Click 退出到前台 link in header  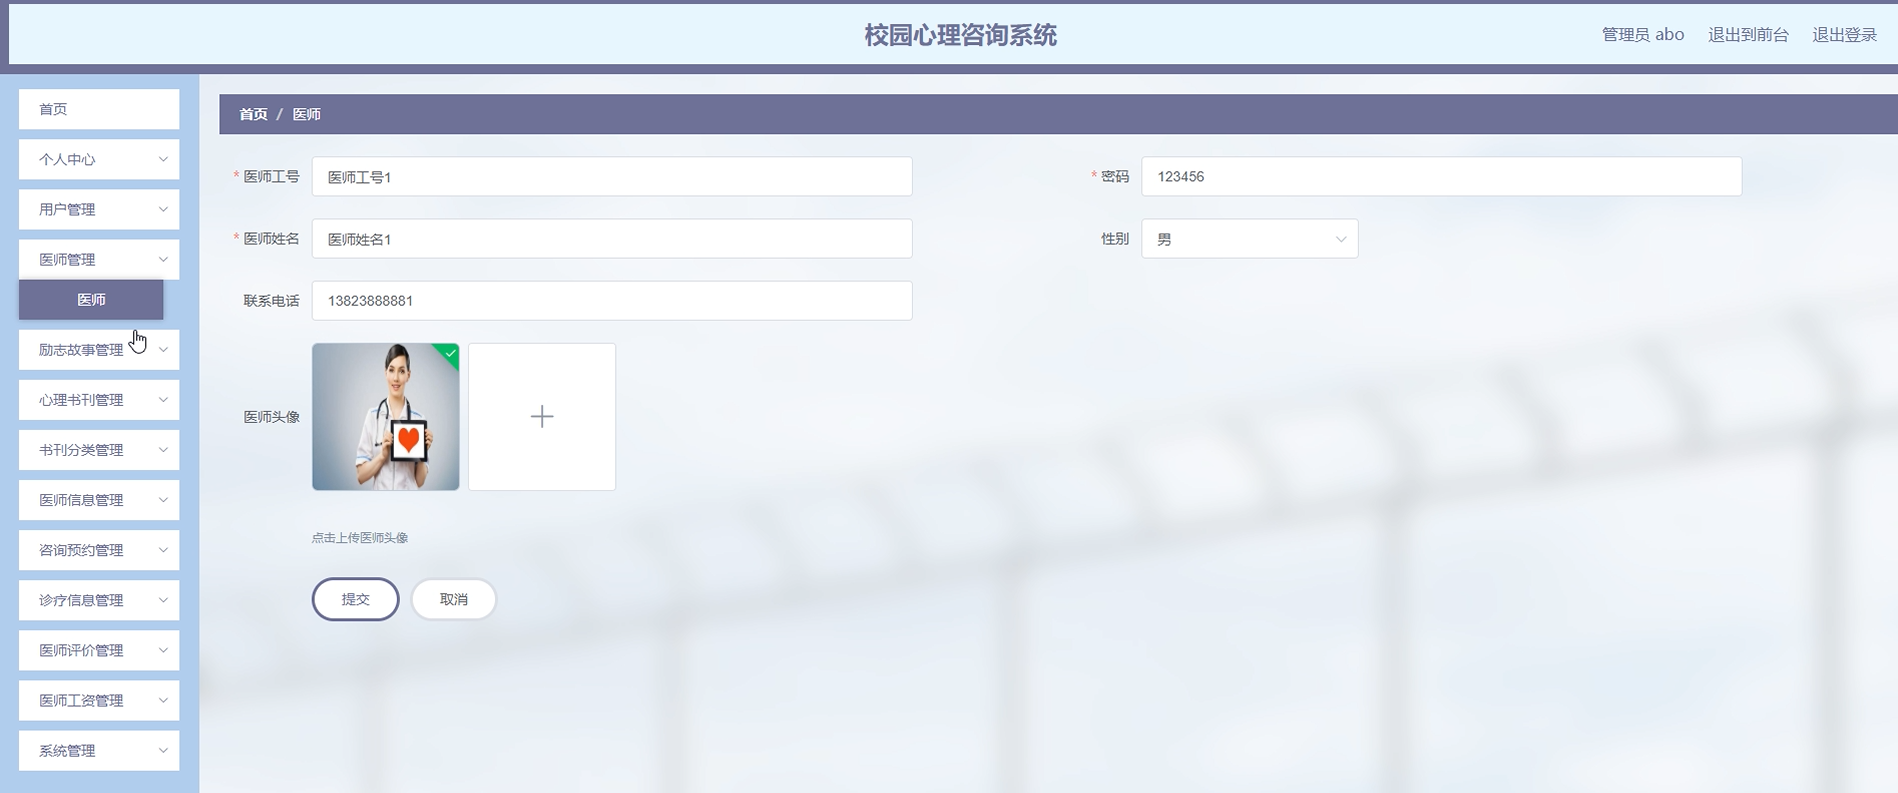pos(1748,34)
